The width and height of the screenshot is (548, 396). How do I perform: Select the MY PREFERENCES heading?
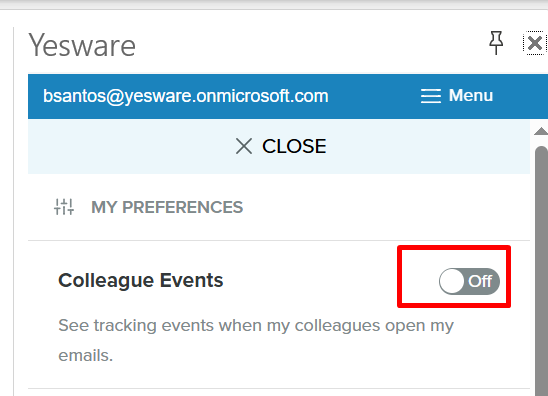[167, 207]
